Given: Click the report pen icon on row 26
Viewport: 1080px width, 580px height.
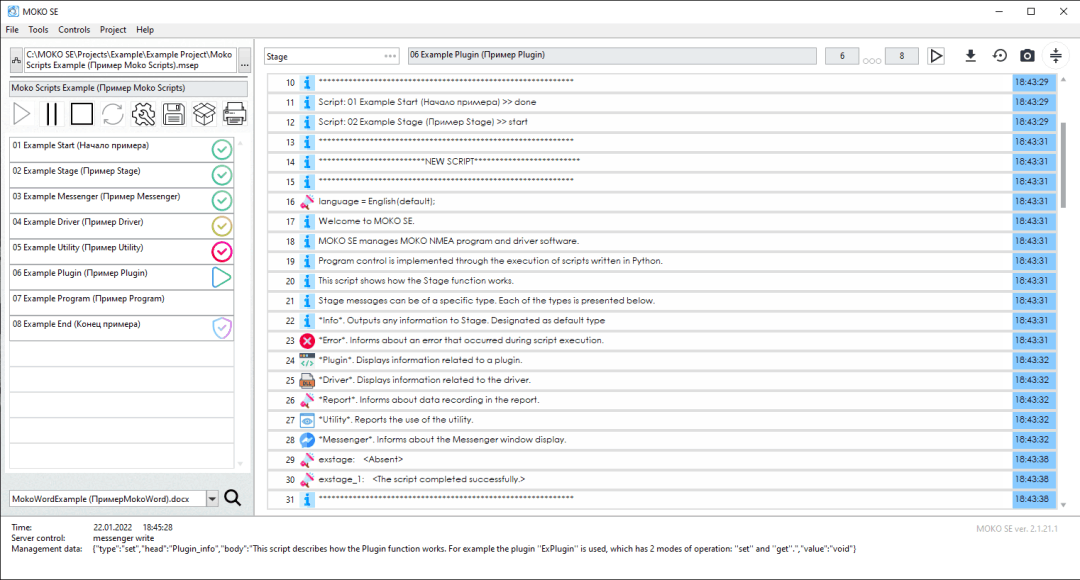Looking at the screenshot, I should click(307, 400).
